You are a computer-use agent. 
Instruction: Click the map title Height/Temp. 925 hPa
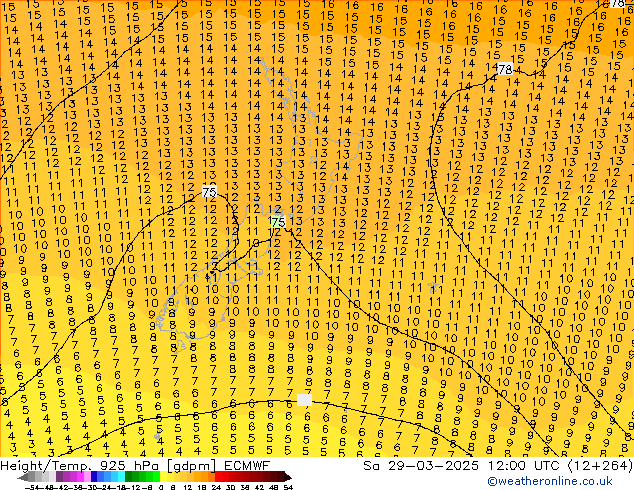coord(81,465)
